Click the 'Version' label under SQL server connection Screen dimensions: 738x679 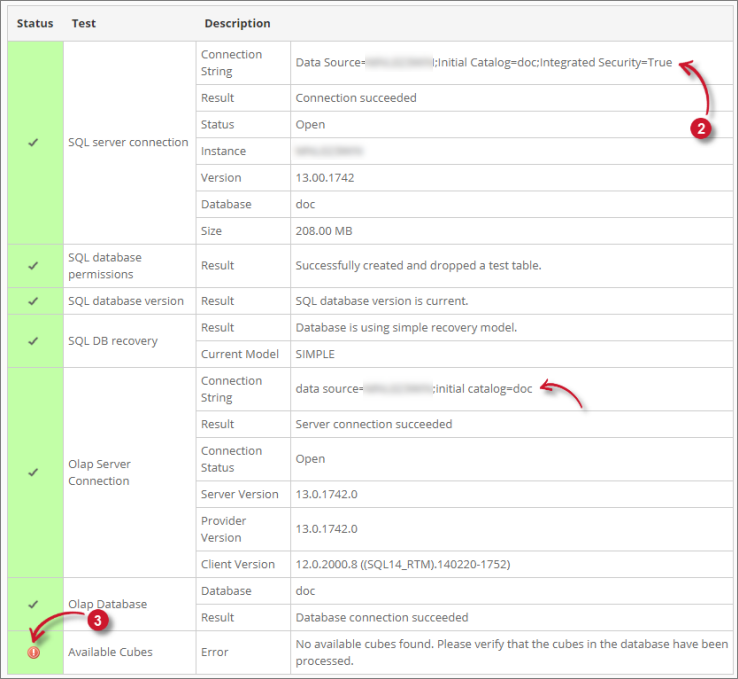[221, 178]
